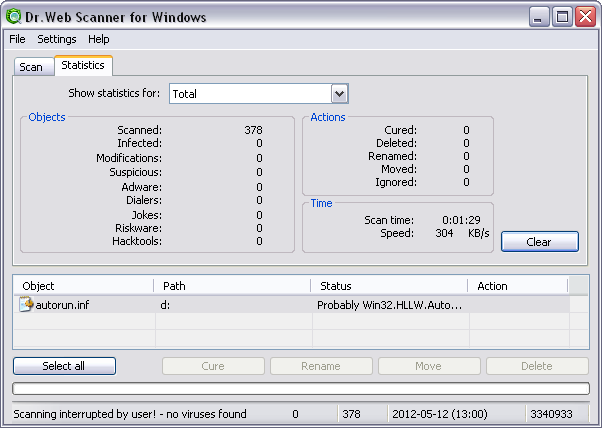Click status 'Probably Win32.HLLW.Auto...'
Image resolution: width=602 pixels, height=428 pixels.
click(x=389, y=305)
